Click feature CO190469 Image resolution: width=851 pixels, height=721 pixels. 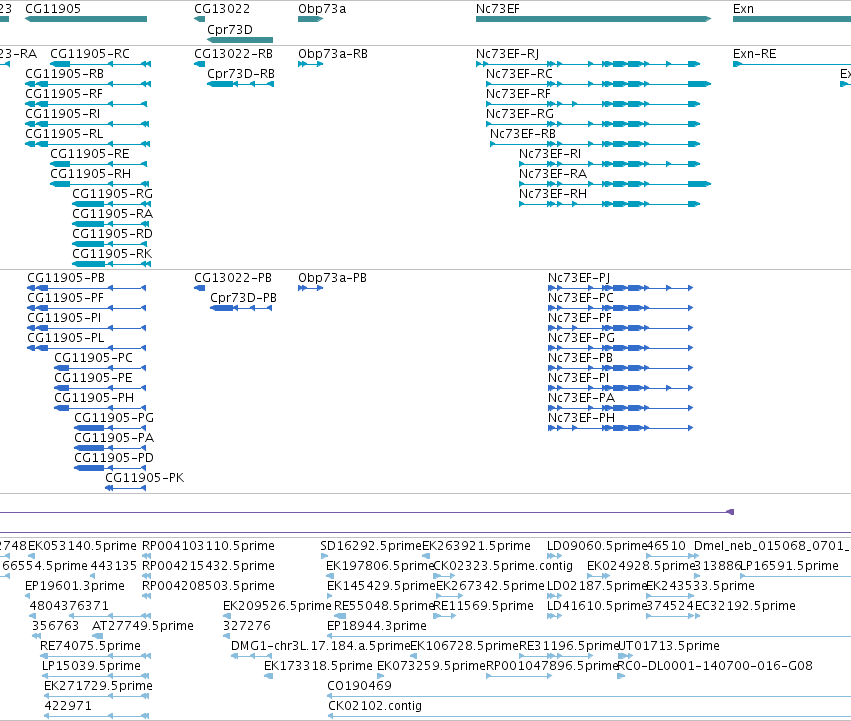(x=359, y=686)
